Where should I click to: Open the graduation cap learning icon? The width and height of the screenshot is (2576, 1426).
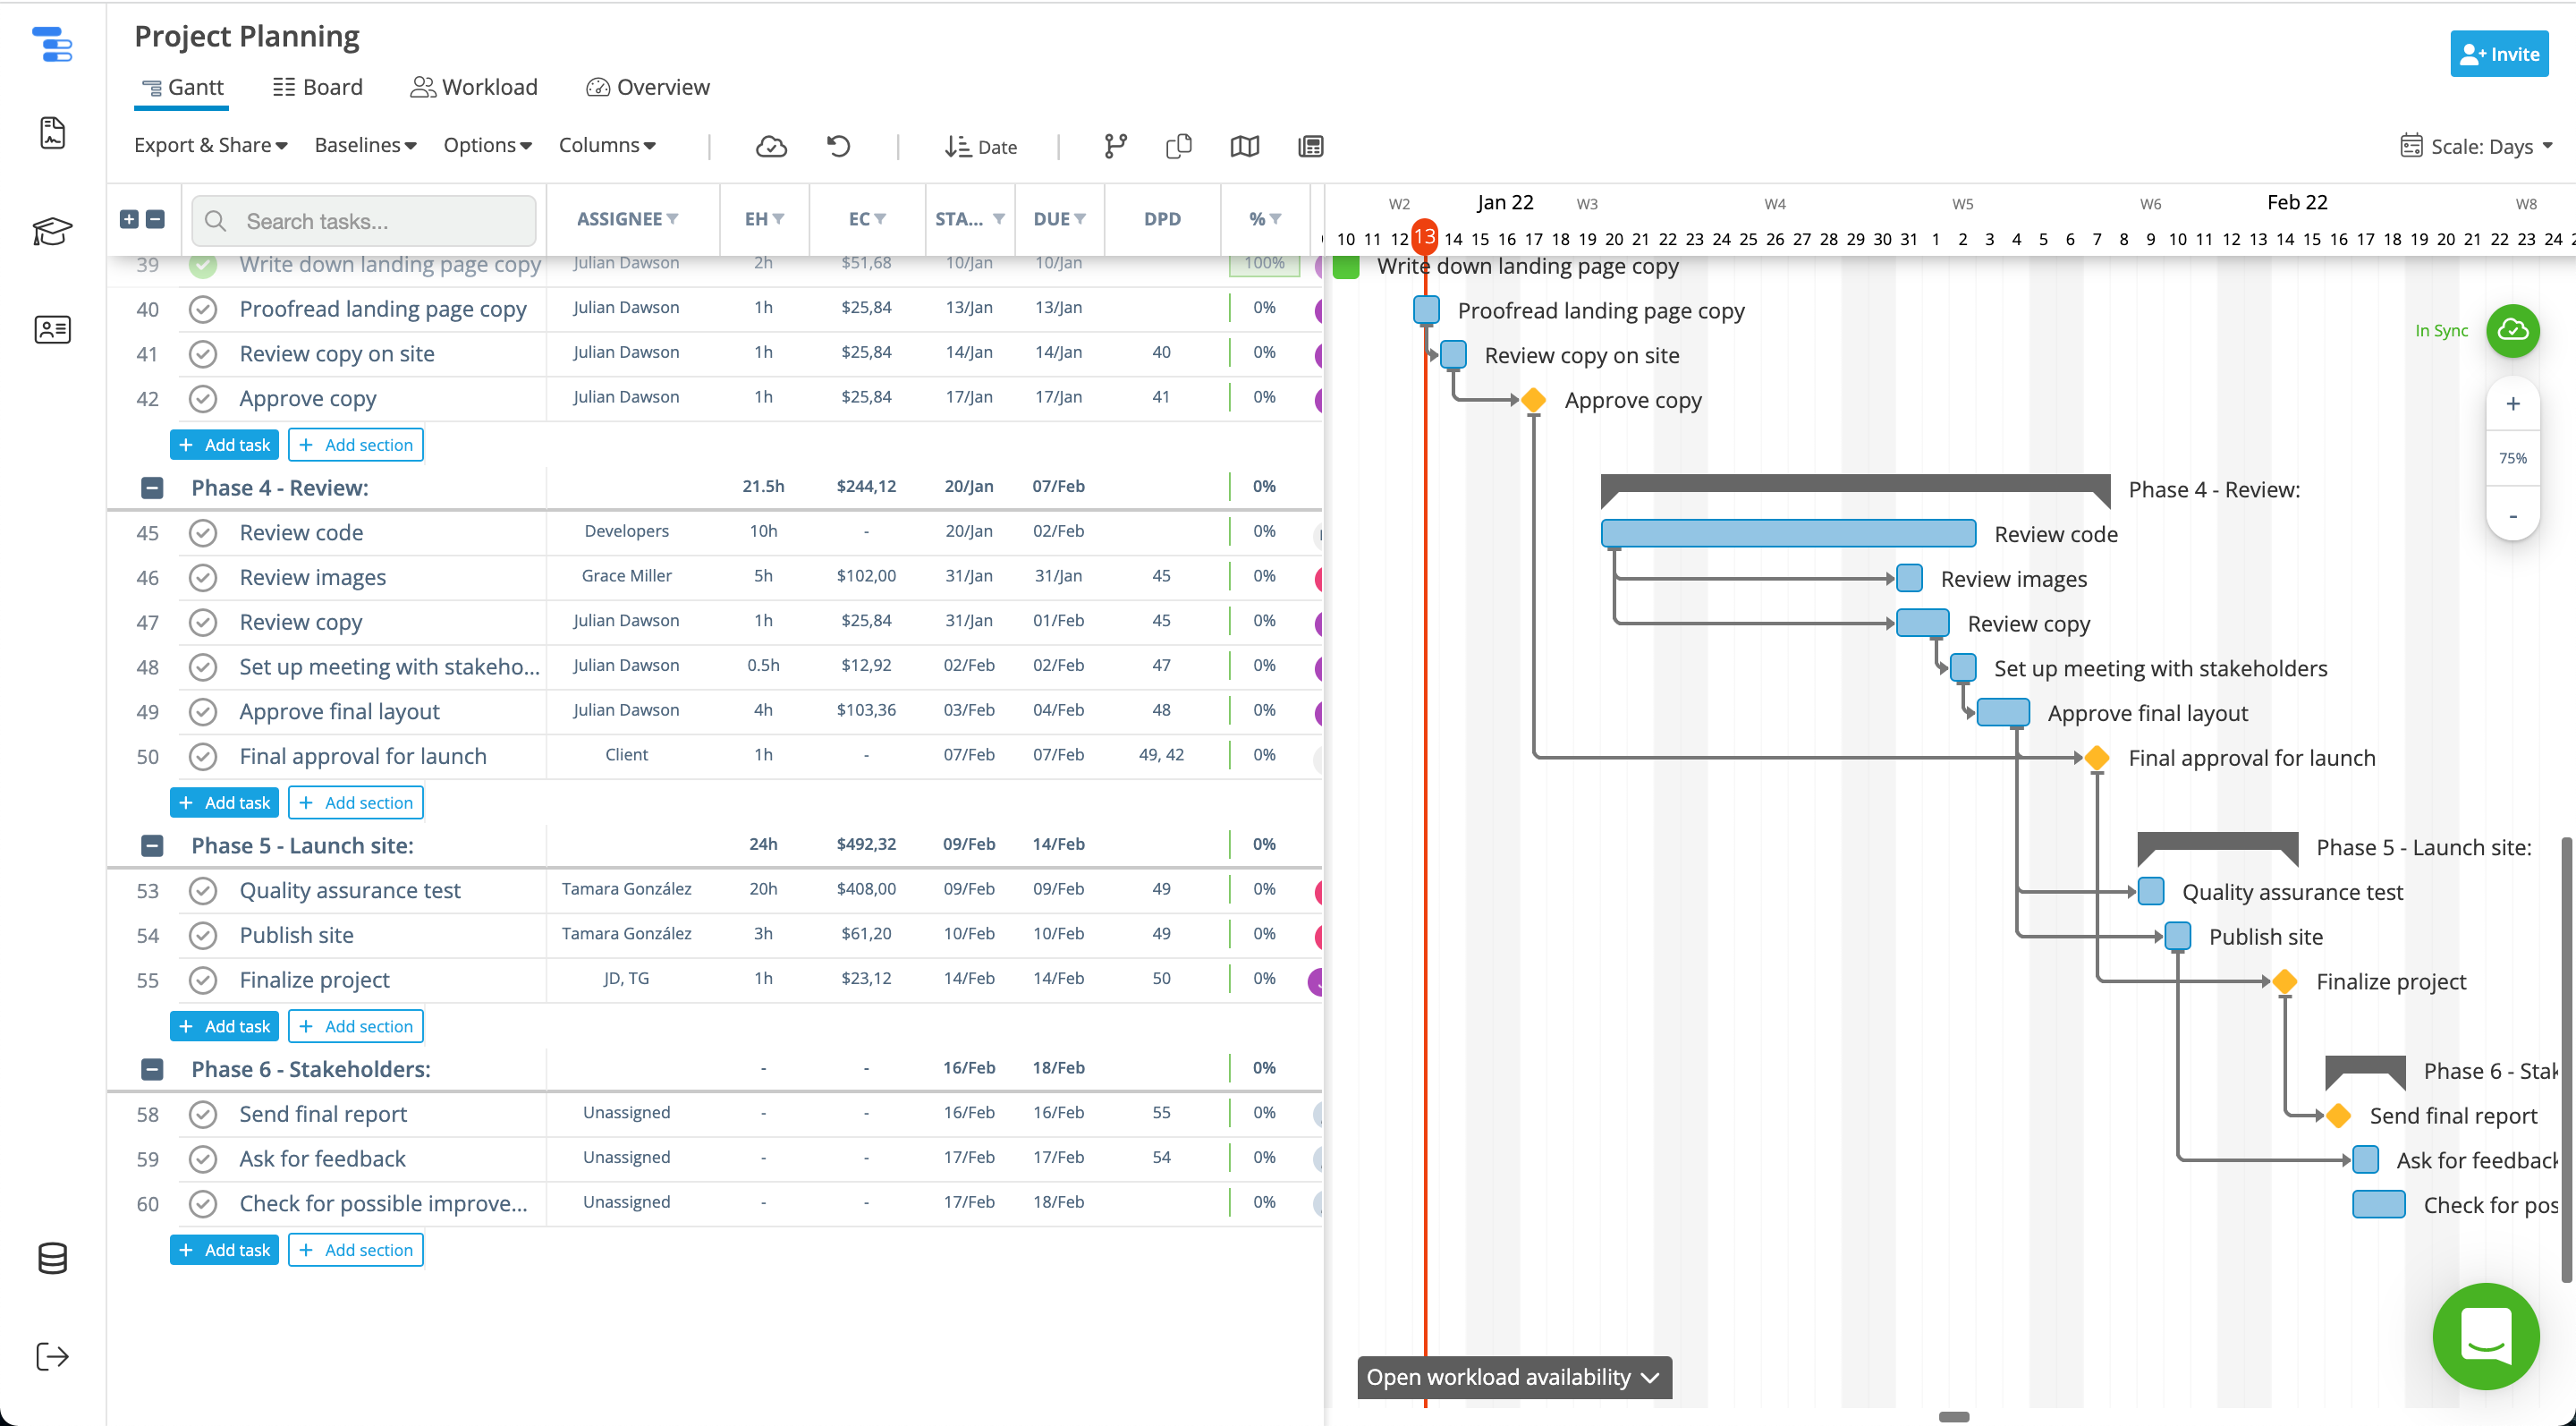pos(52,231)
